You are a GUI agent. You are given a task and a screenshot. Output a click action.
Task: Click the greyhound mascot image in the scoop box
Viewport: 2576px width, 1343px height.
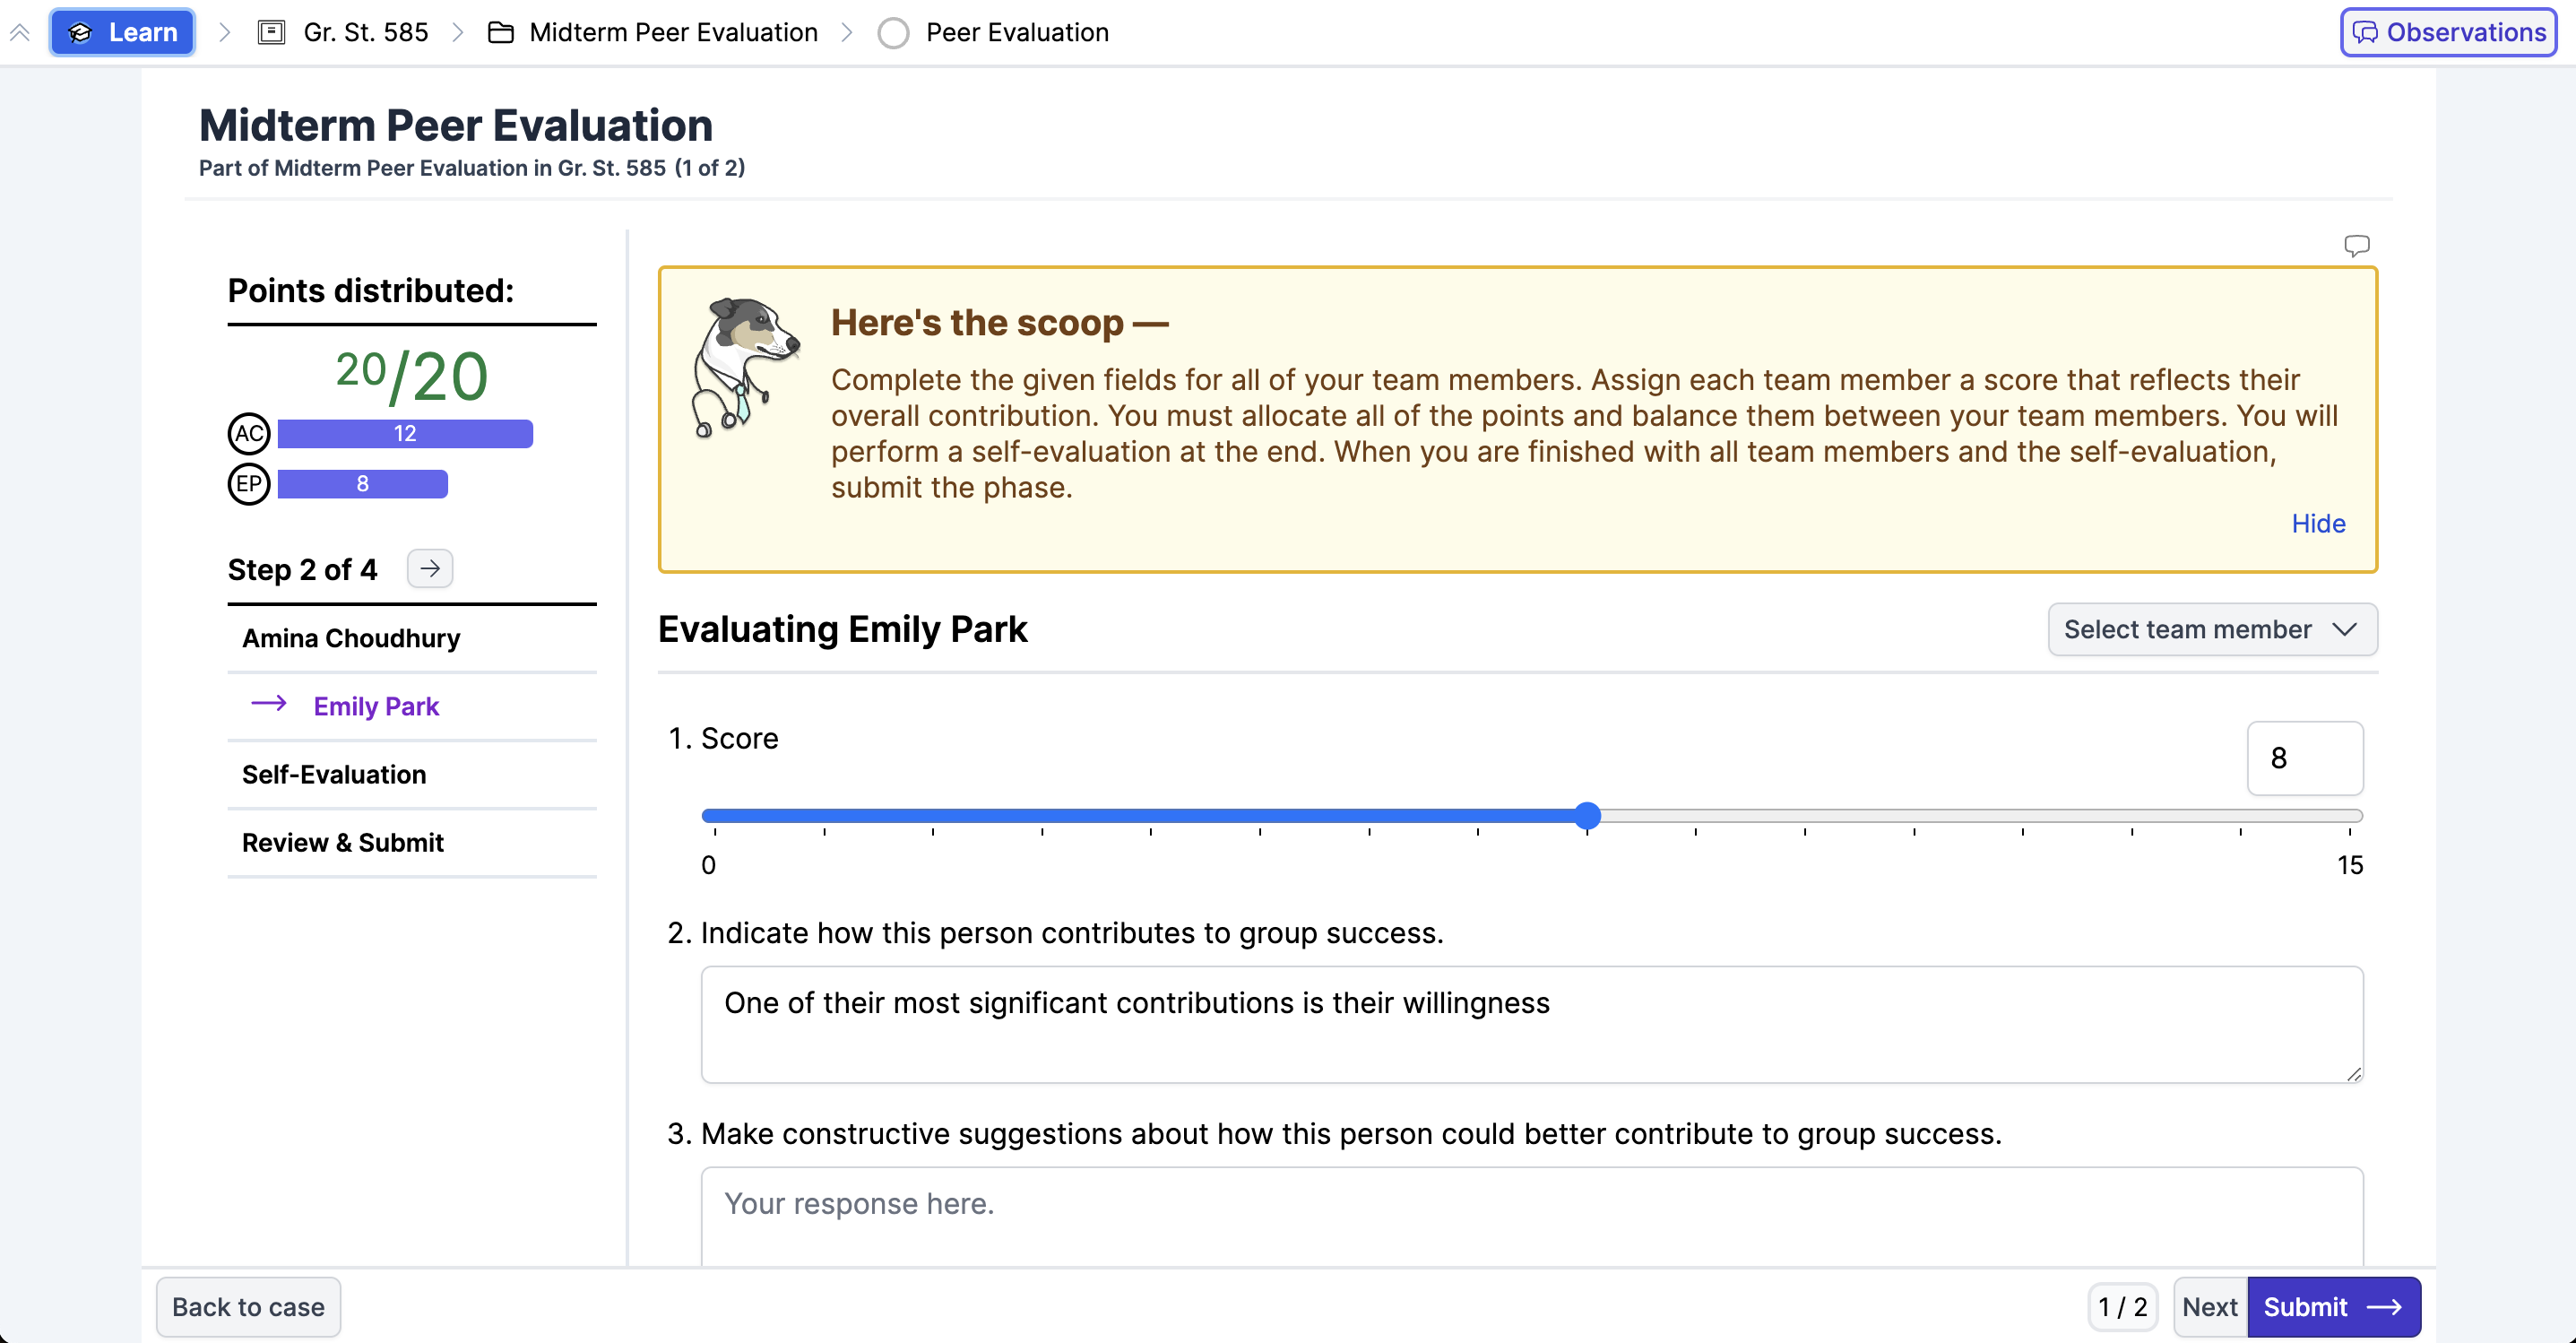(x=745, y=367)
